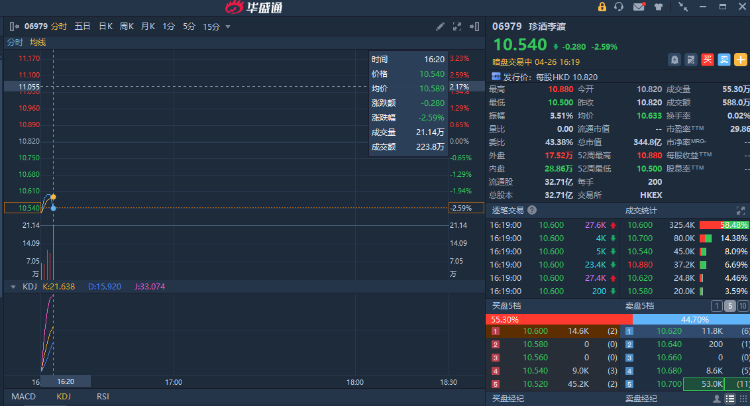Screen dimensions: 750x406
Task: Open help icon next to 逐笔交易
Action: point(532,210)
